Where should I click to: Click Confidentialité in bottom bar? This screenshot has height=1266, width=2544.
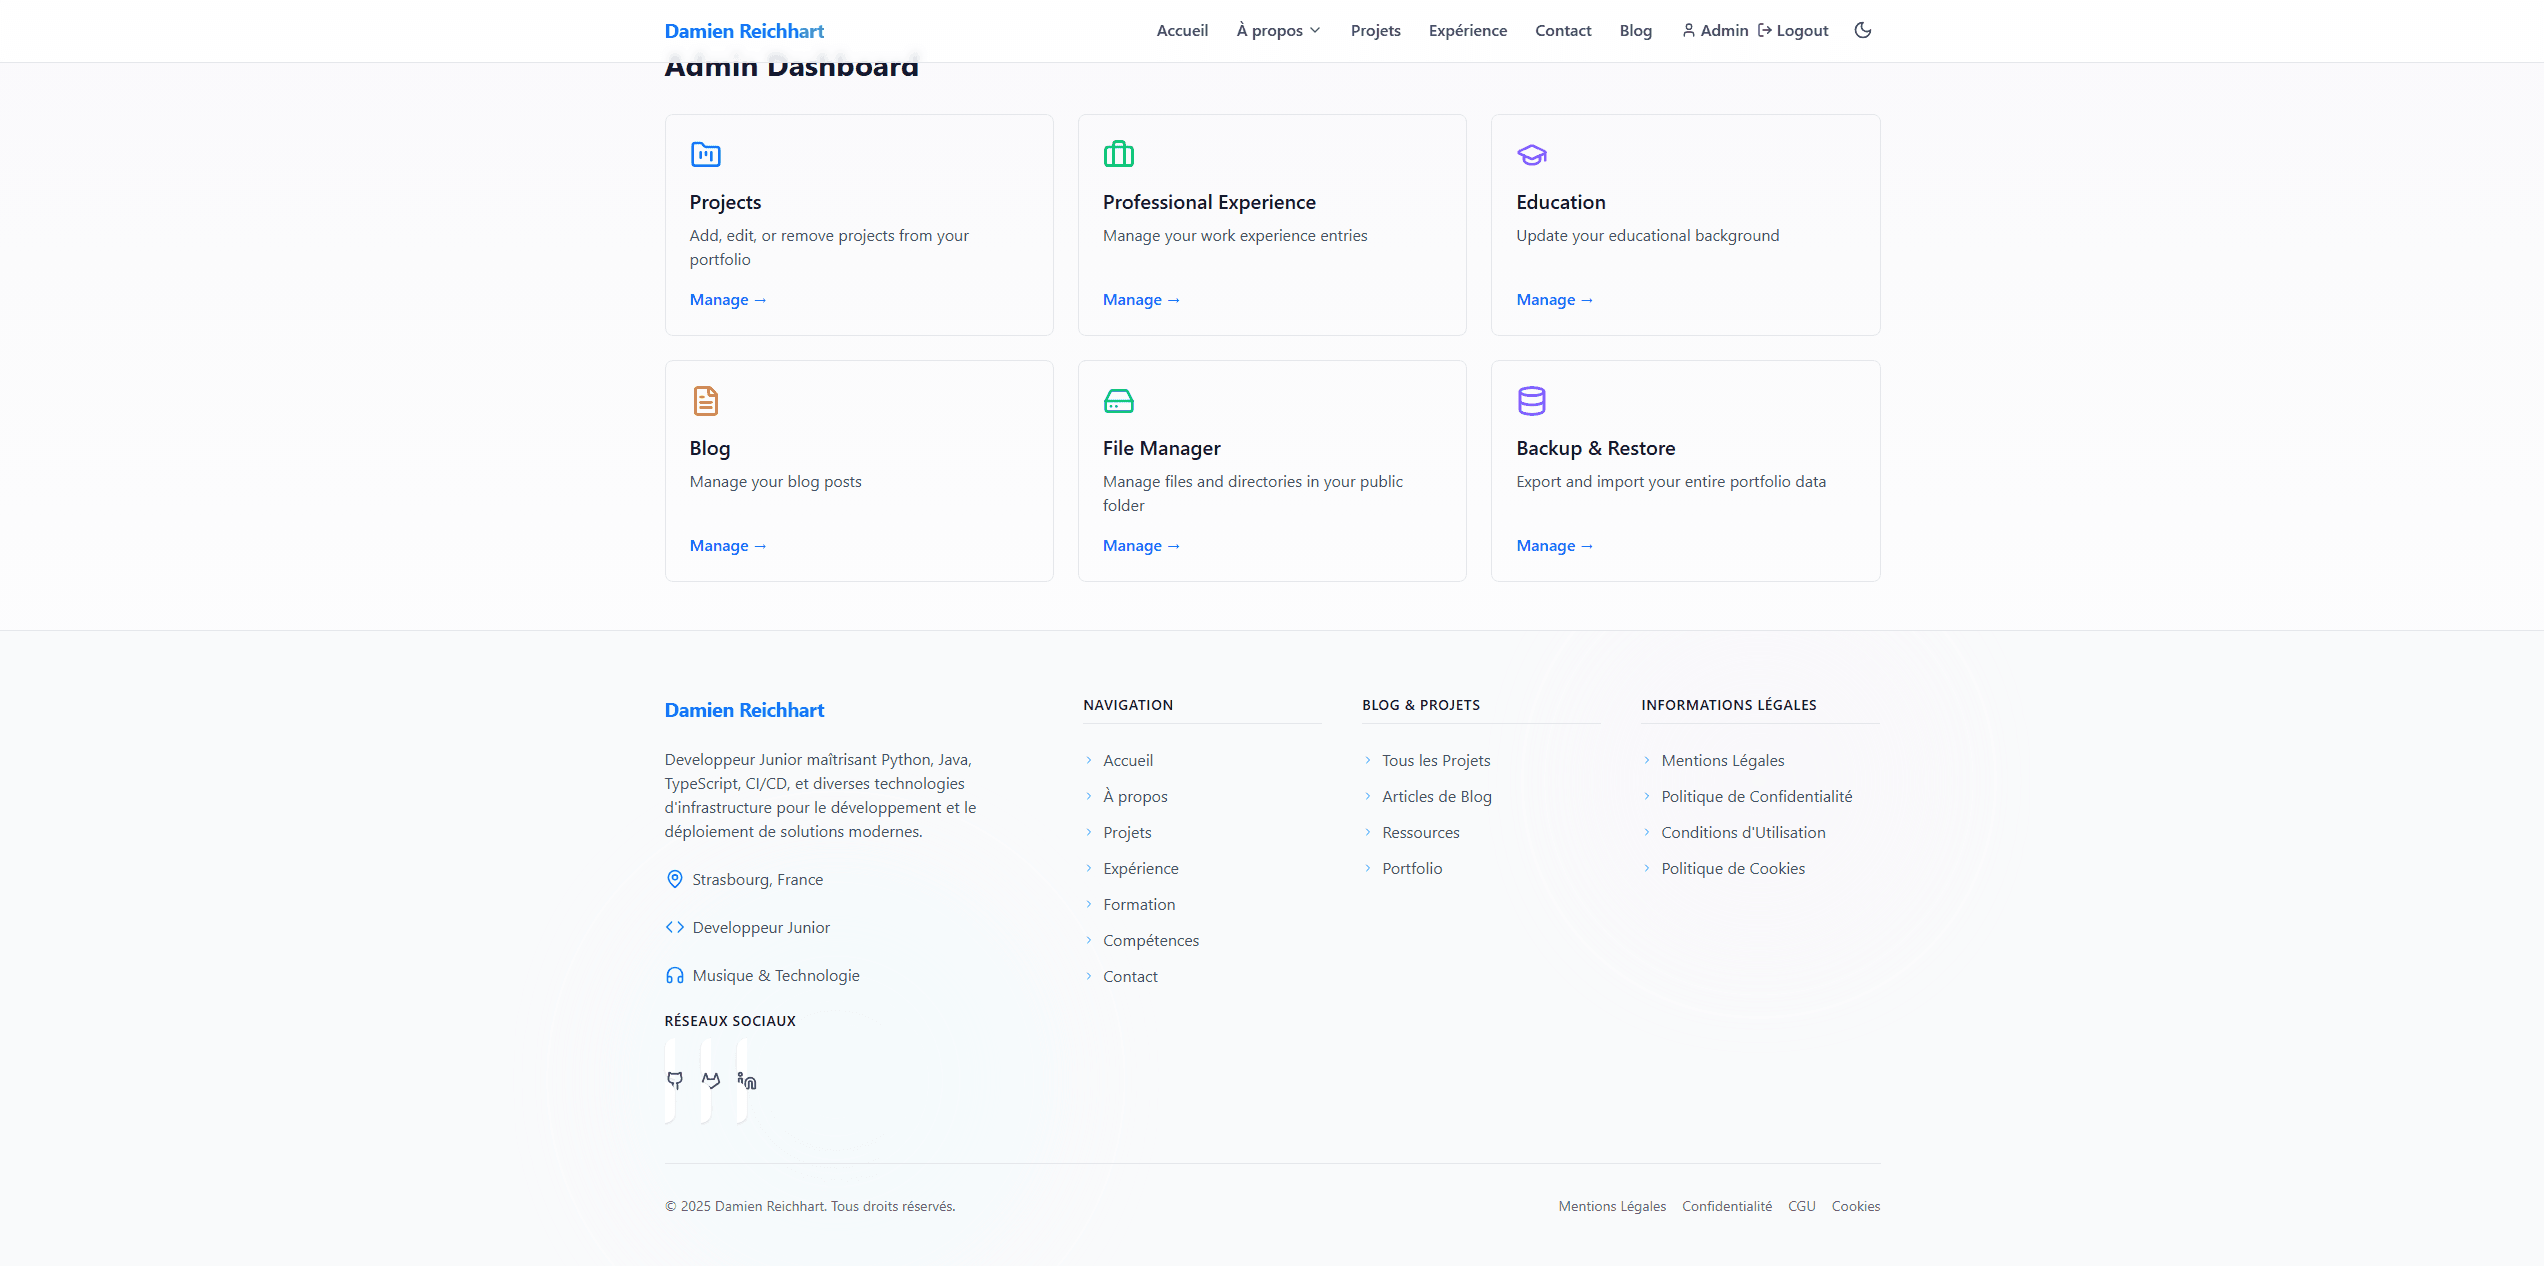(1727, 1206)
